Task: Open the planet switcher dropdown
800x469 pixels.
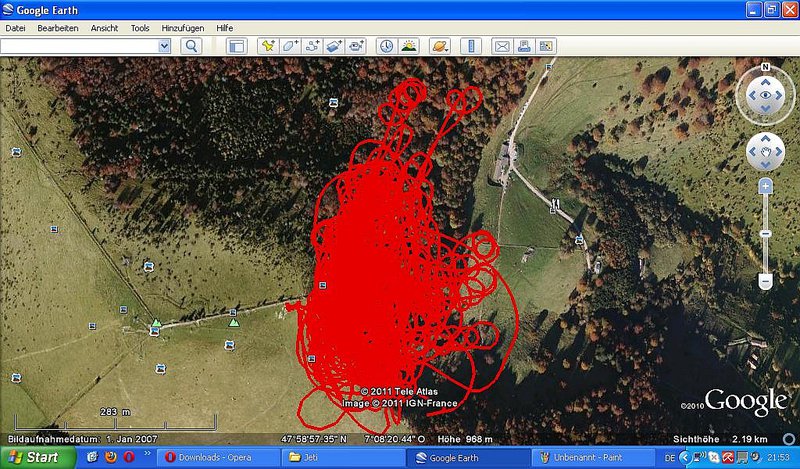Action: [439, 46]
